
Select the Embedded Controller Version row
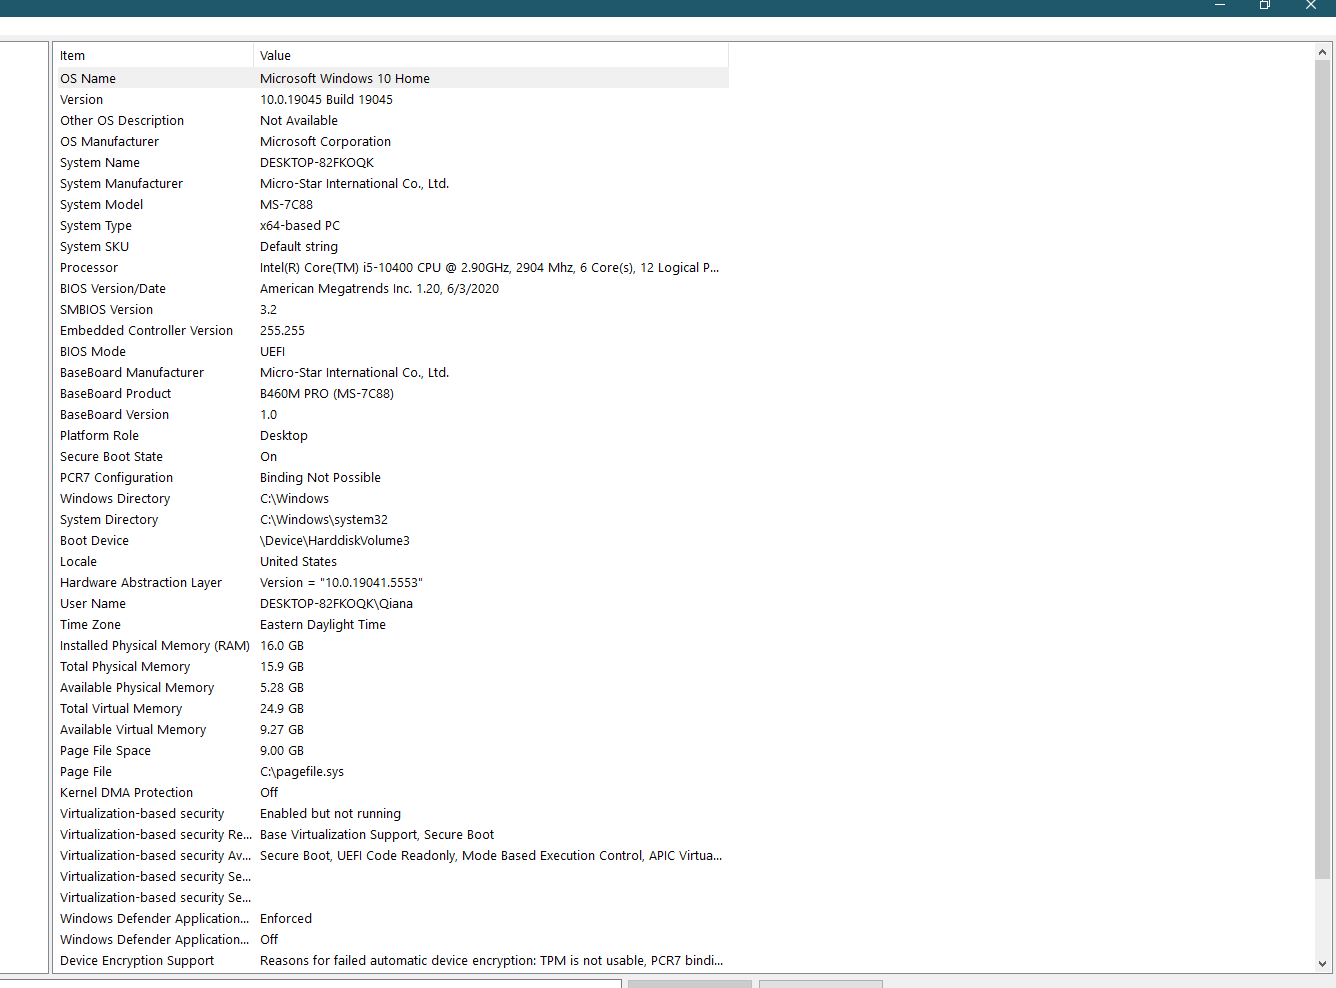(391, 330)
